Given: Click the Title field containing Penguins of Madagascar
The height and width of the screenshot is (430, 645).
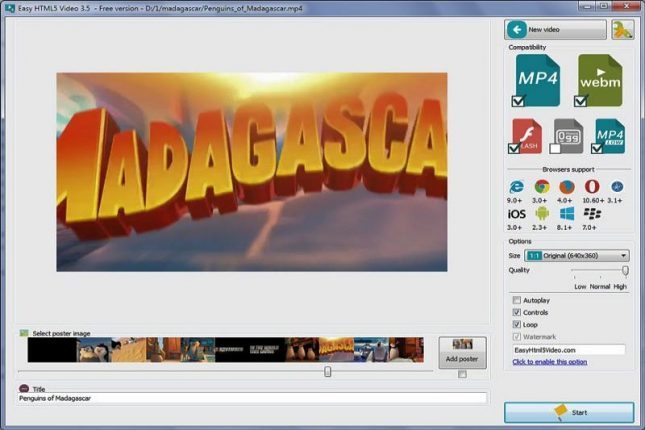Looking at the screenshot, I should point(252,398).
